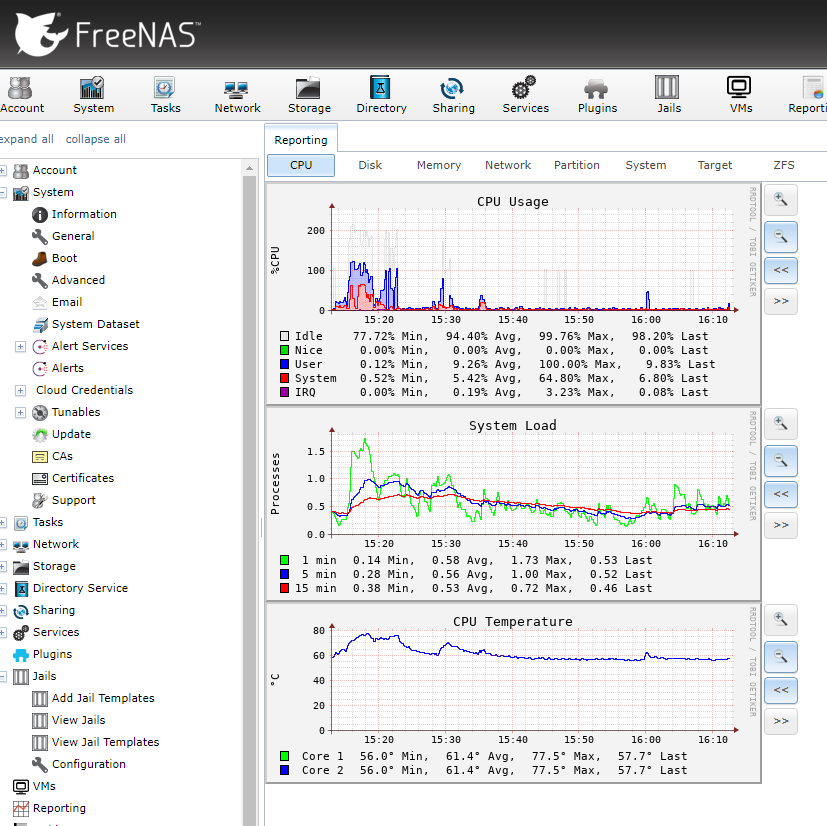The width and height of the screenshot is (827, 826).
Task: Open System Dataset in the sidebar tree
Action: coord(86,324)
